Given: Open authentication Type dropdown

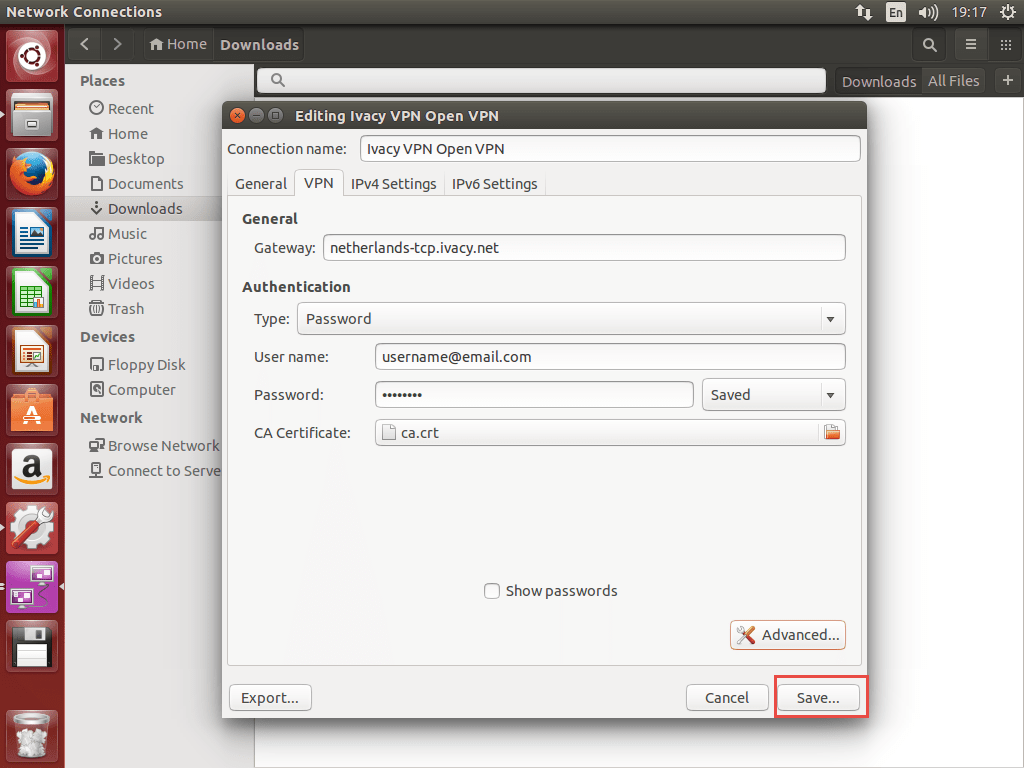Looking at the screenshot, I should (571, 319).
